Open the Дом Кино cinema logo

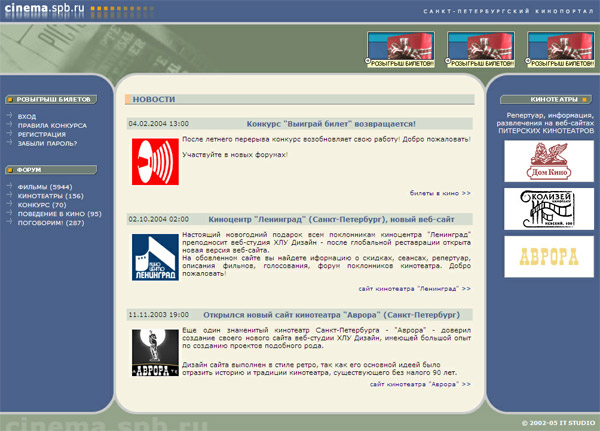549,161
